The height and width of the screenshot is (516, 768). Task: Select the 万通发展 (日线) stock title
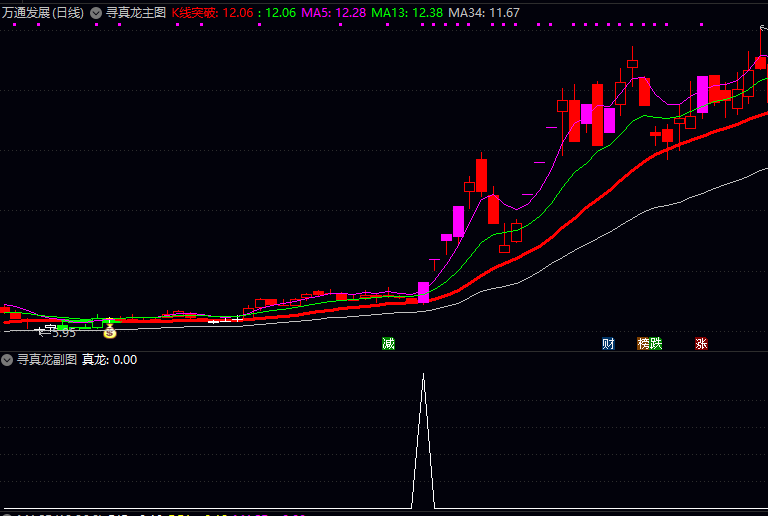43,13
